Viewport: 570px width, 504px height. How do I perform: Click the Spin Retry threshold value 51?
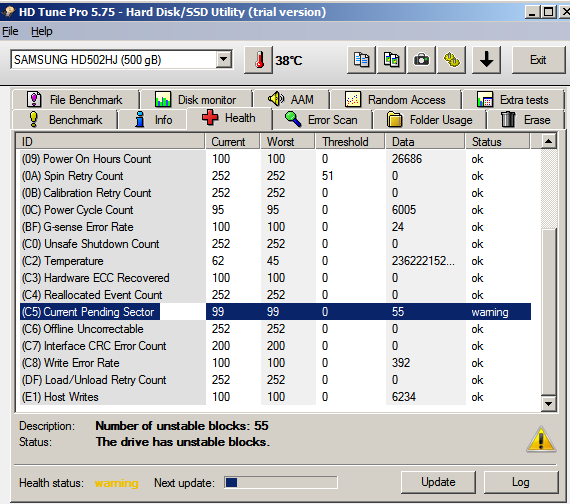(327, 176)
